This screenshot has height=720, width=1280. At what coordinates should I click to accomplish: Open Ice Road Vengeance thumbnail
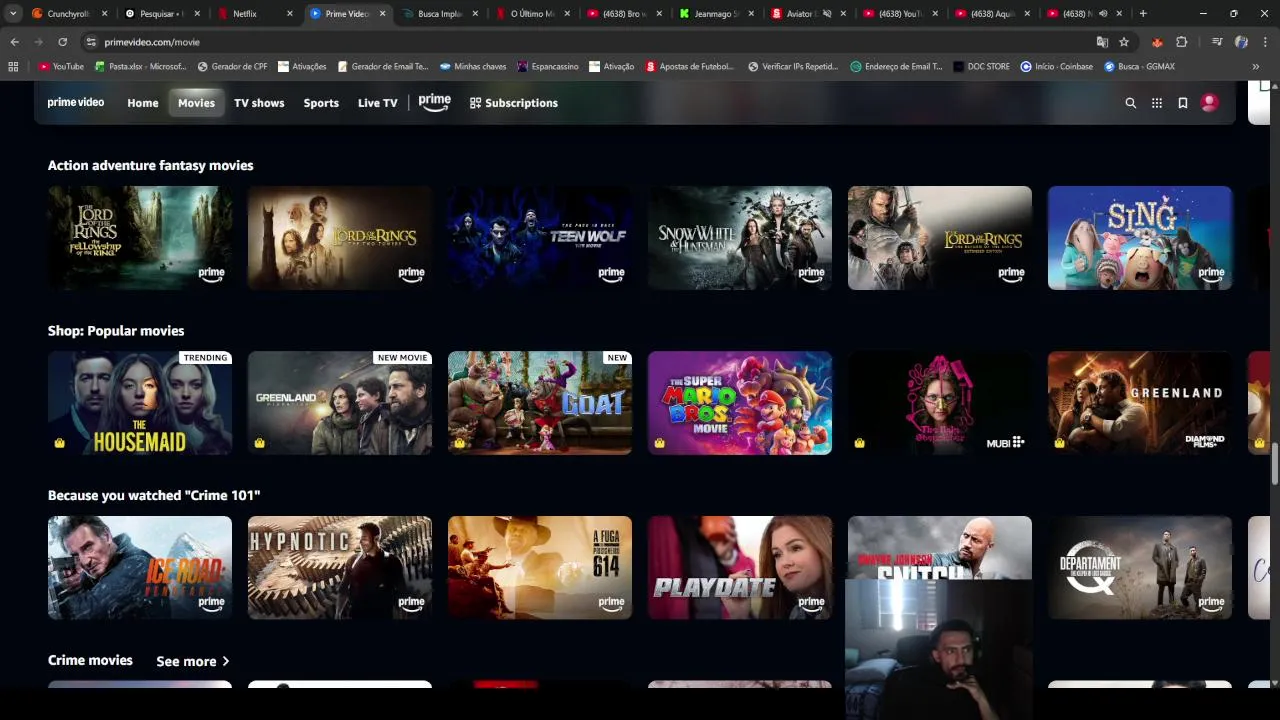tap(140, 568)
